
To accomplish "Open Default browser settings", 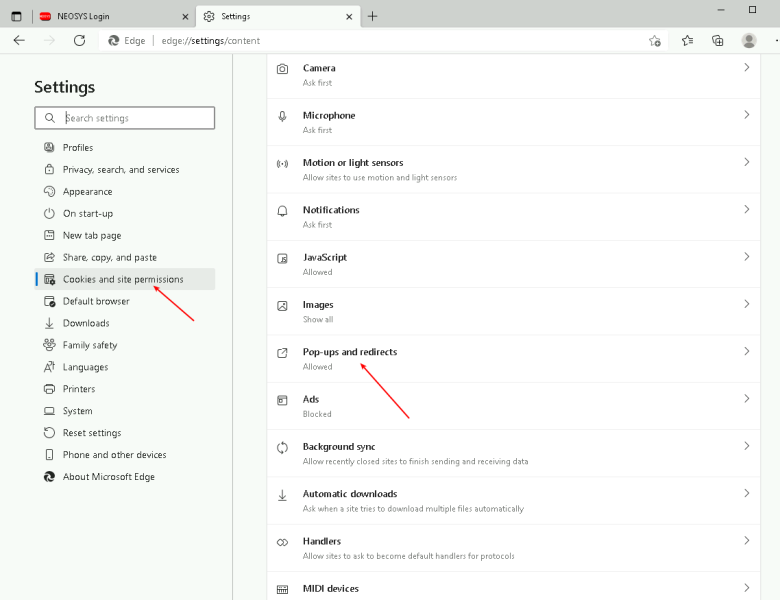I will [x=125, y=301].
